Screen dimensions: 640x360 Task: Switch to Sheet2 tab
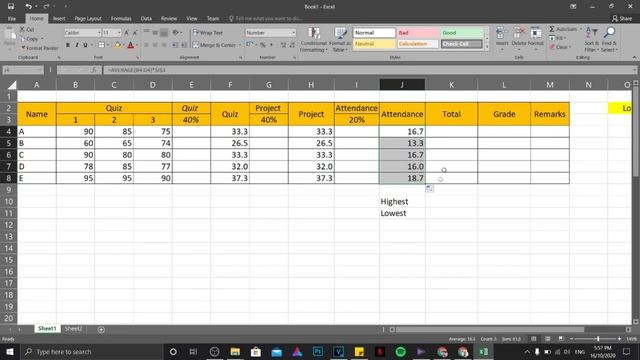click(x=73, y=329)
